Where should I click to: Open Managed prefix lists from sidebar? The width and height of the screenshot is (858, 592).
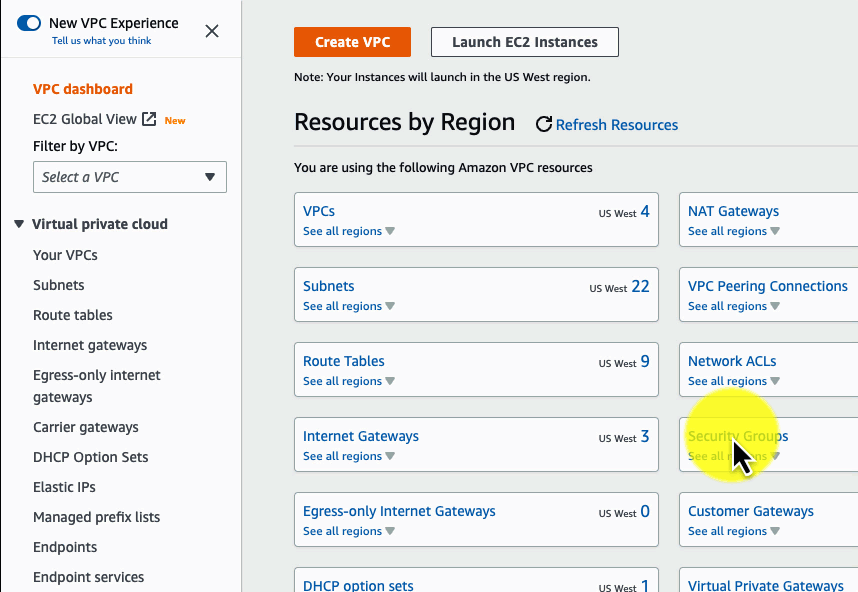tap(96, 517)
